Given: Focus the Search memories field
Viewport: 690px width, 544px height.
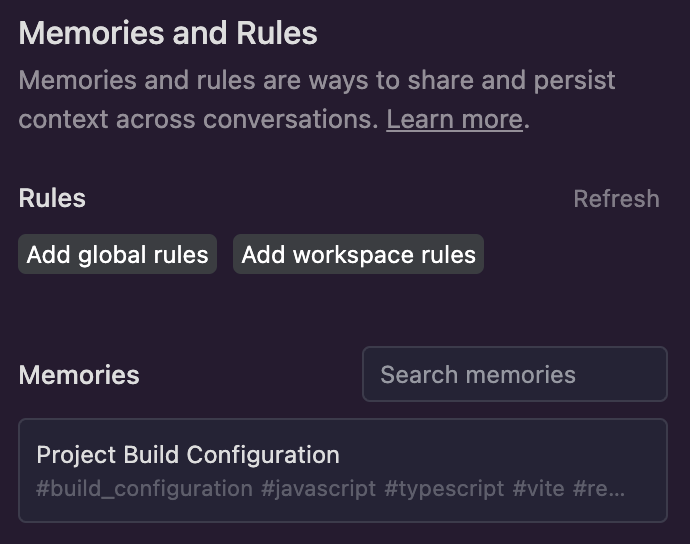Looking at the screenshot, I should point(514,375).
